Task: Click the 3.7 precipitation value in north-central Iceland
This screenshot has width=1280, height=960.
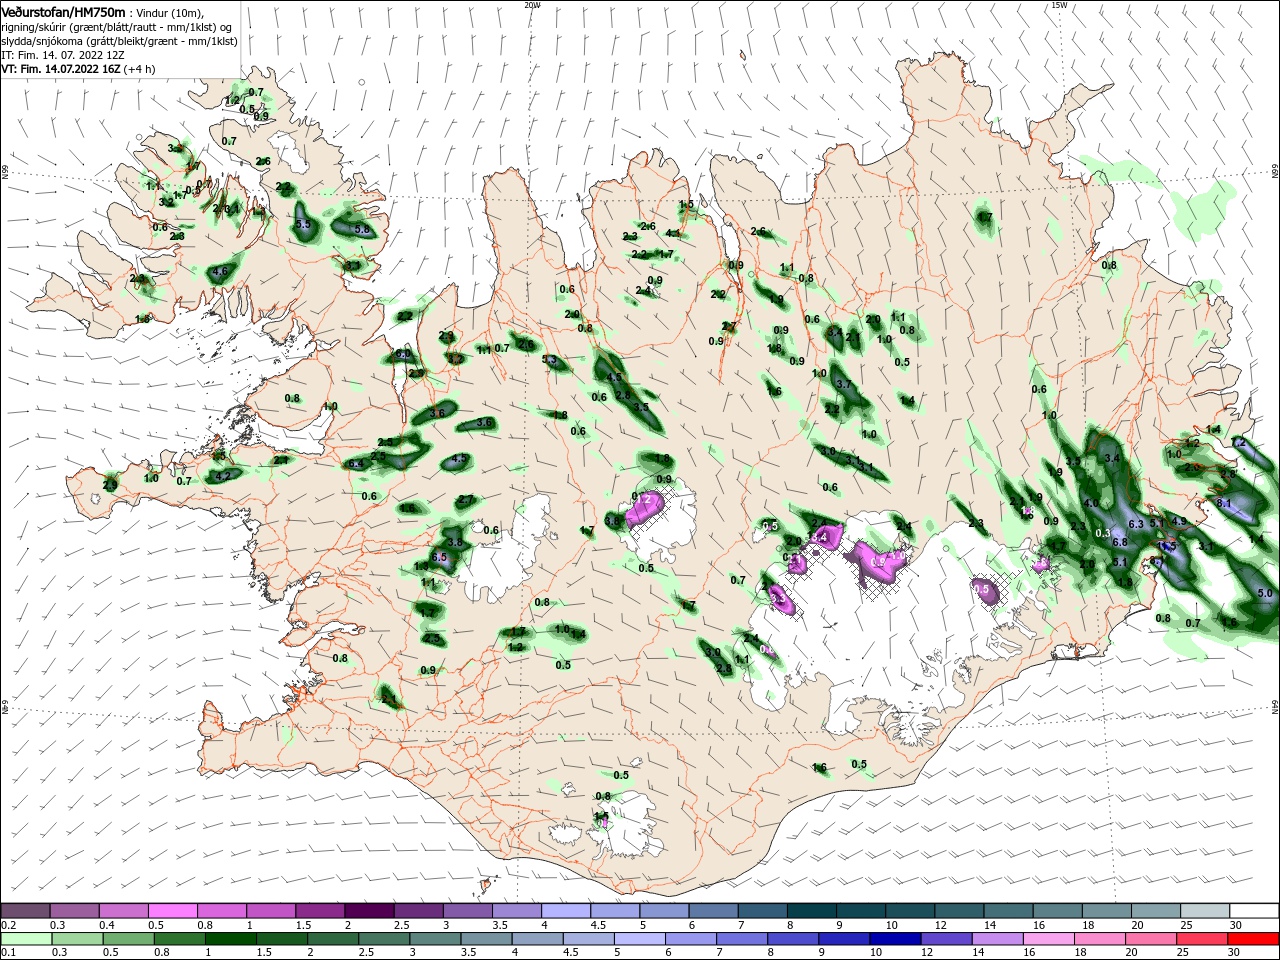Action: tap(843, 384)
